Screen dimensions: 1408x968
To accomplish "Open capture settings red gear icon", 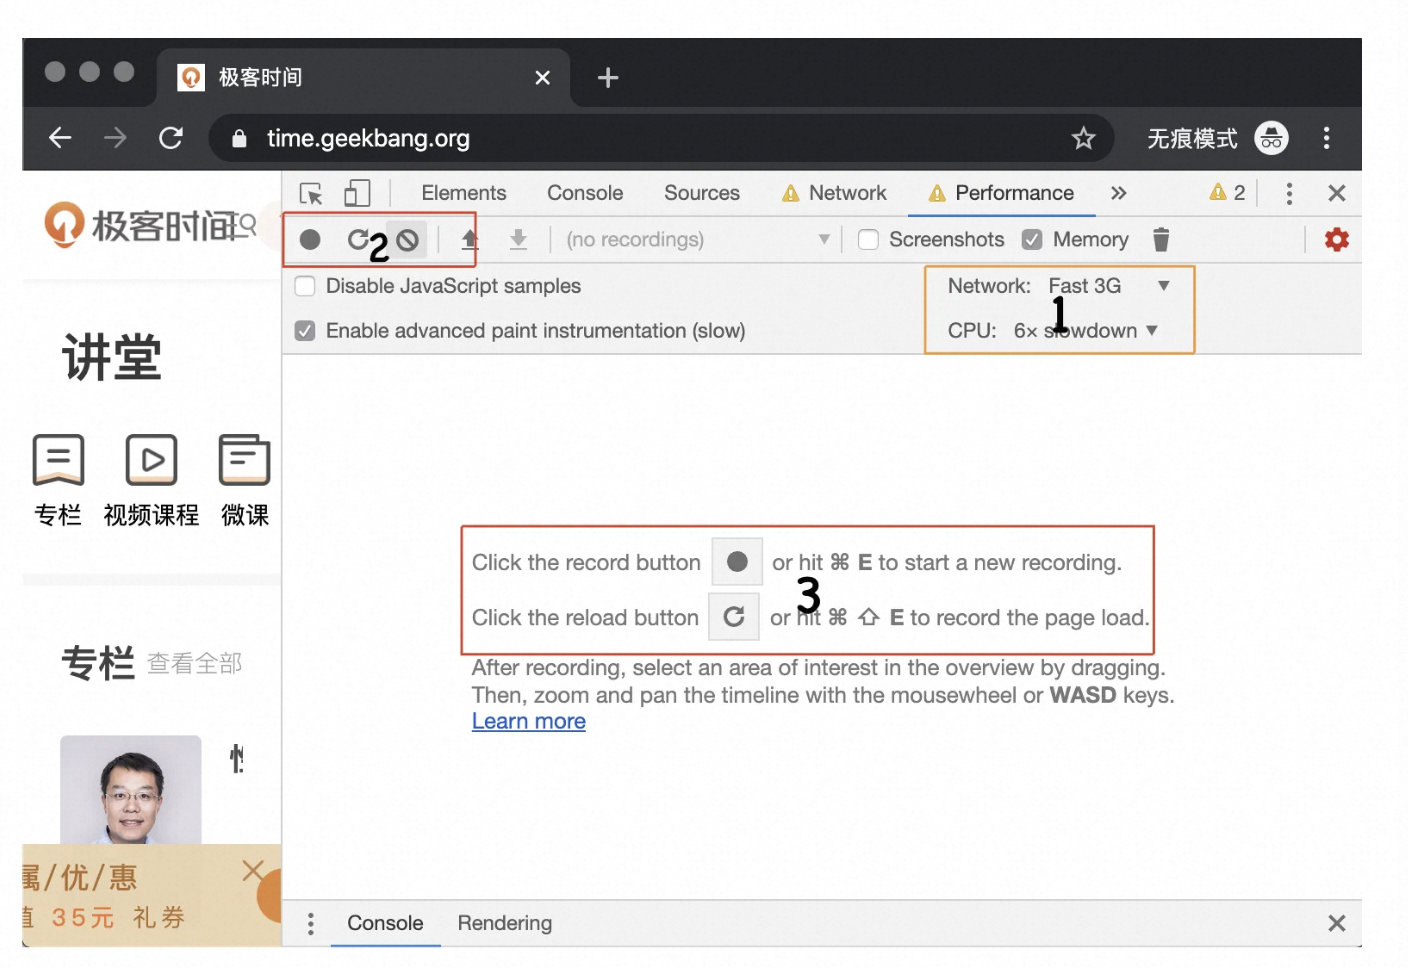I will [x=1337, y=239].
